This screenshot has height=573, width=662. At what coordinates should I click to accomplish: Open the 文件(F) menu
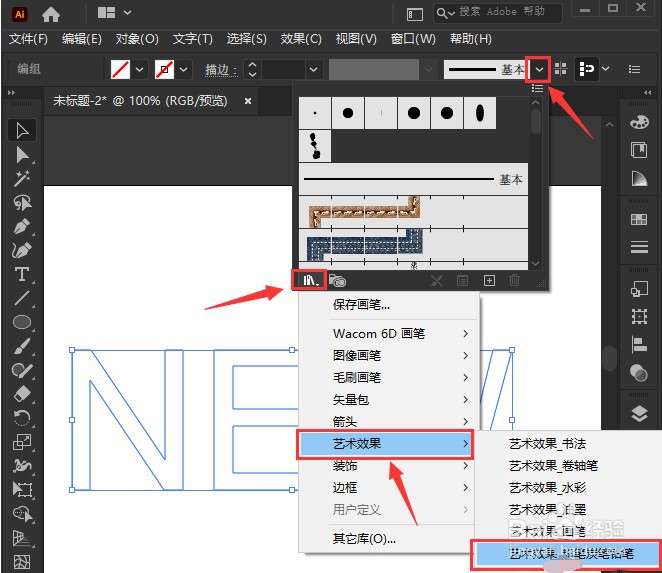(28, 39)
